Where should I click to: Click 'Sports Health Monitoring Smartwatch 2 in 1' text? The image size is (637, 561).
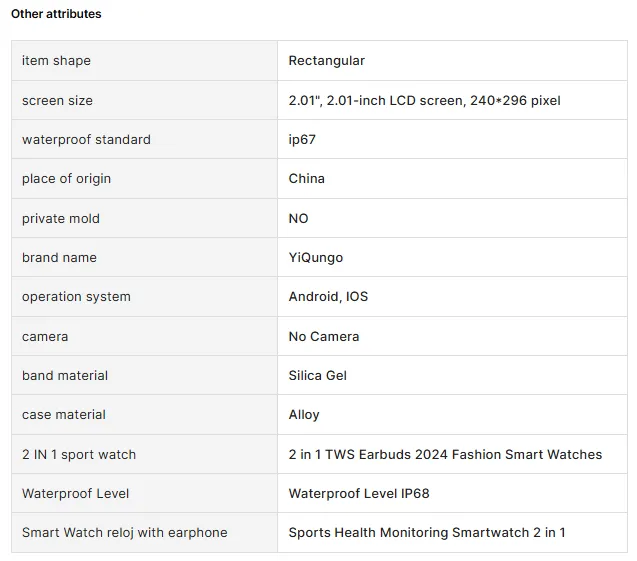coord(426,533)
